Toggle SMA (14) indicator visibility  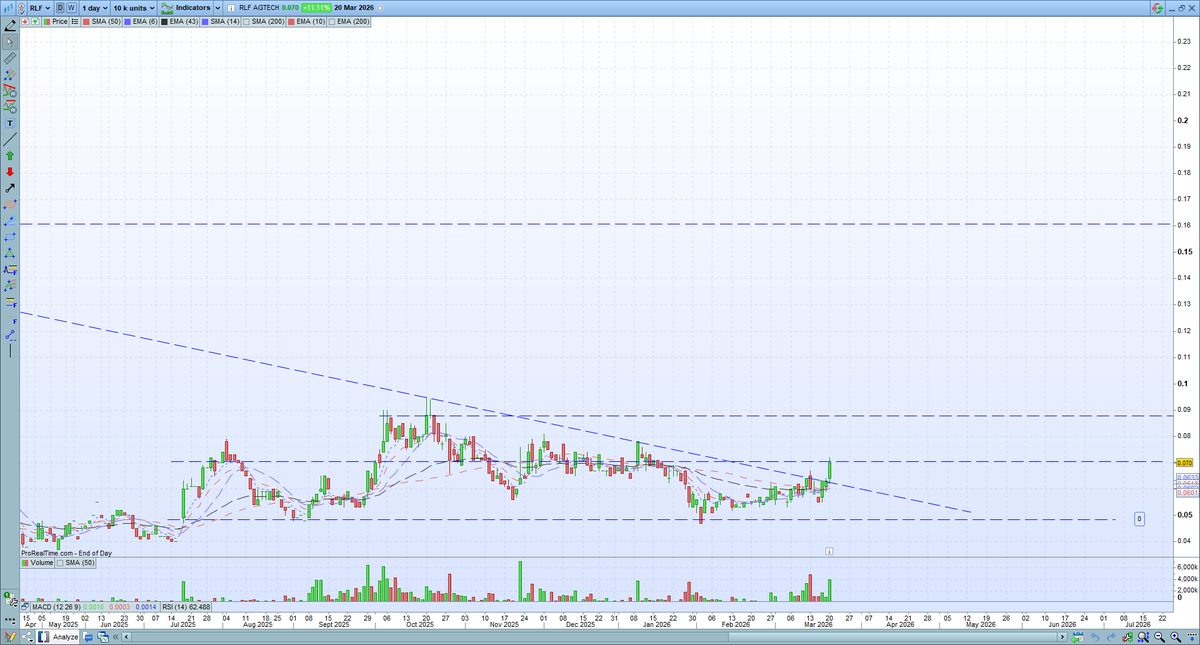pos(219,22)
